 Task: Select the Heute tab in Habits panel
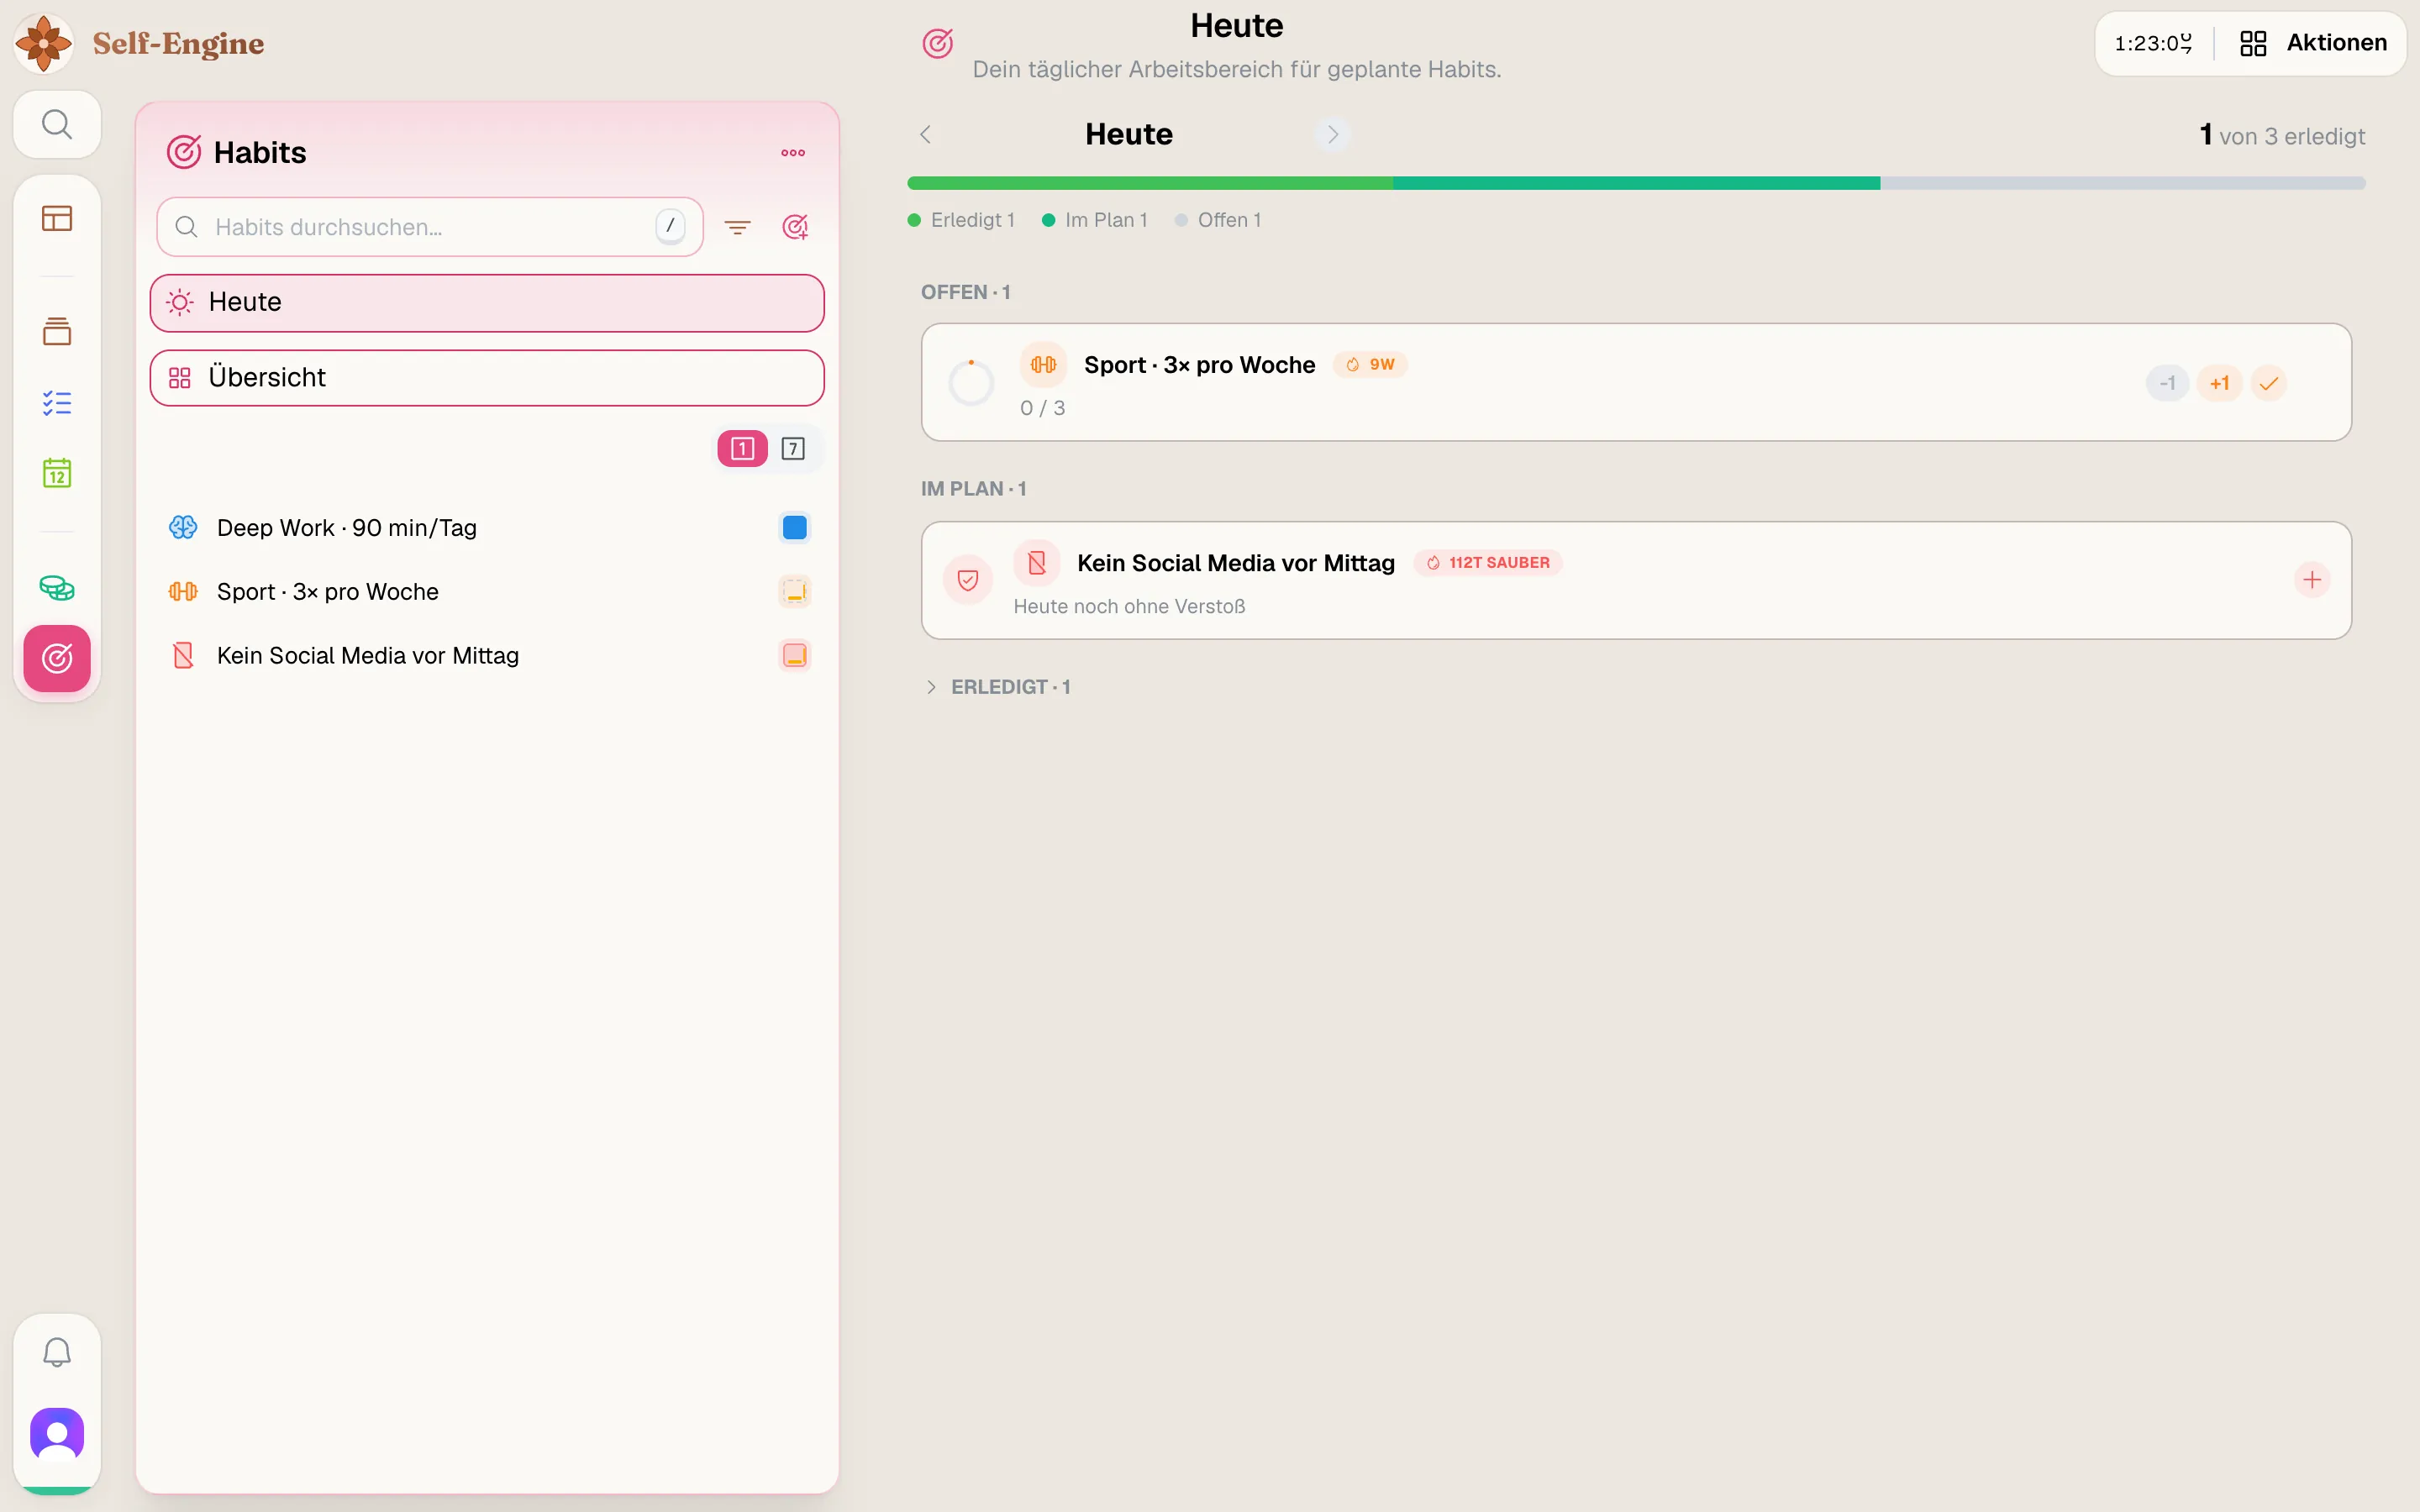pos(487,303)
